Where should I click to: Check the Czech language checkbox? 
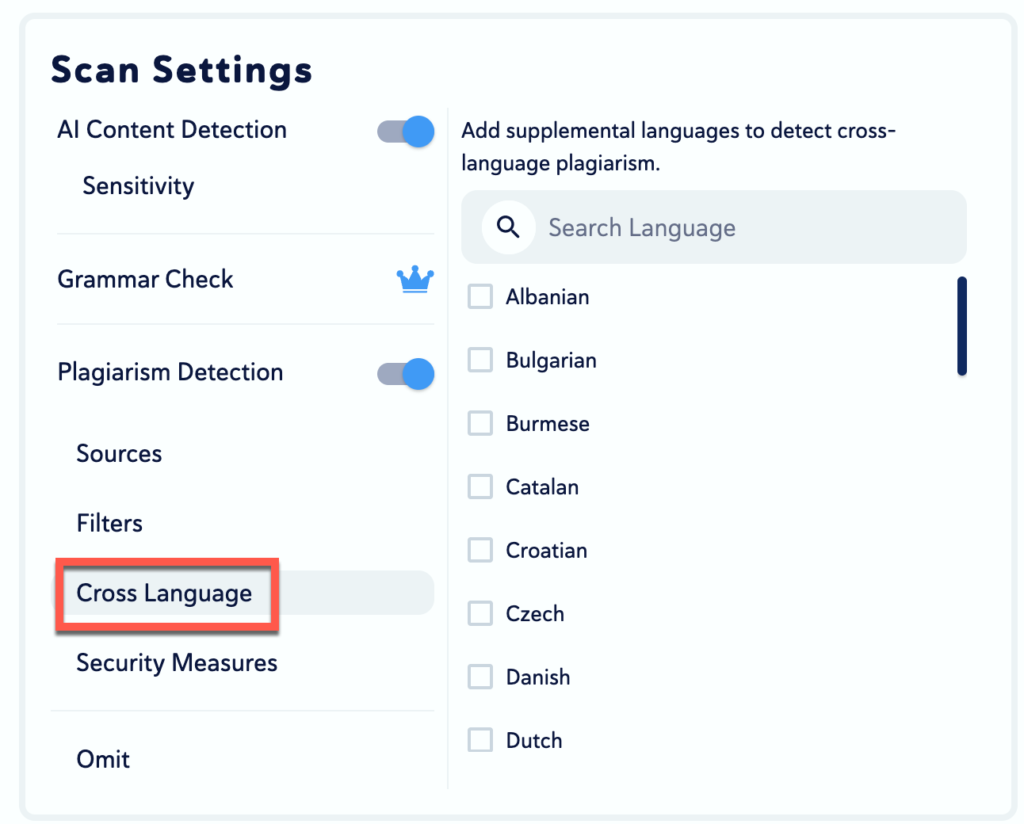click(481, 614)
